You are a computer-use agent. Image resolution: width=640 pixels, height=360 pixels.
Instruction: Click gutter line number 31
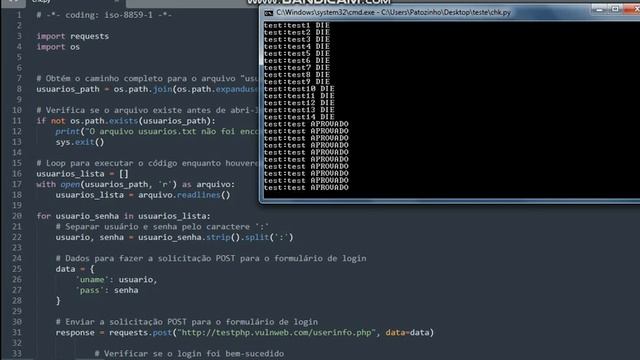pyautogui.click(x=16, y=333)
